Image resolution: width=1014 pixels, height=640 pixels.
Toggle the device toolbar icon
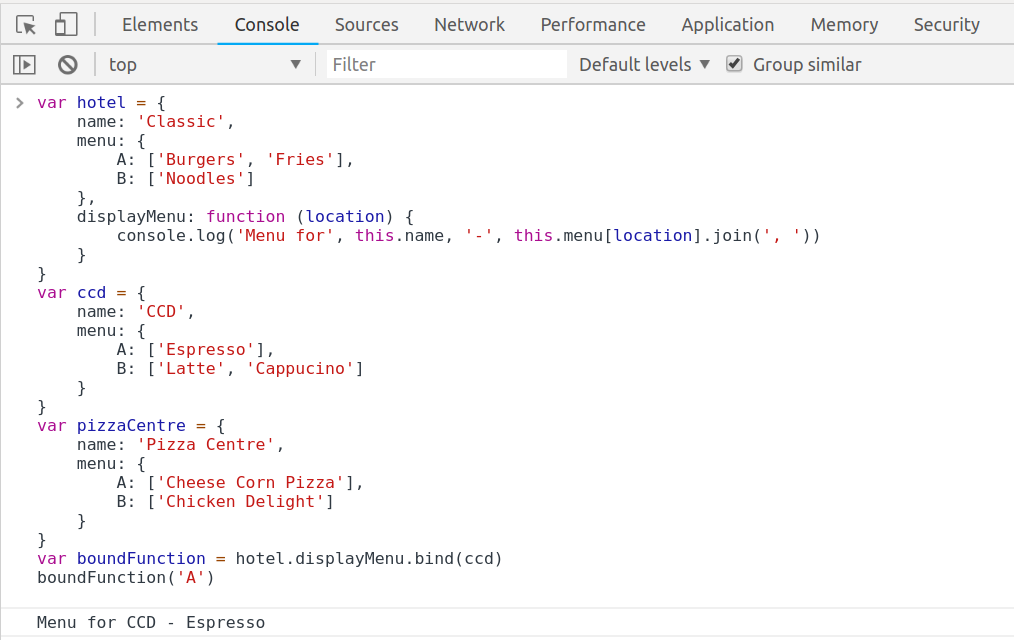click(66, 25)
